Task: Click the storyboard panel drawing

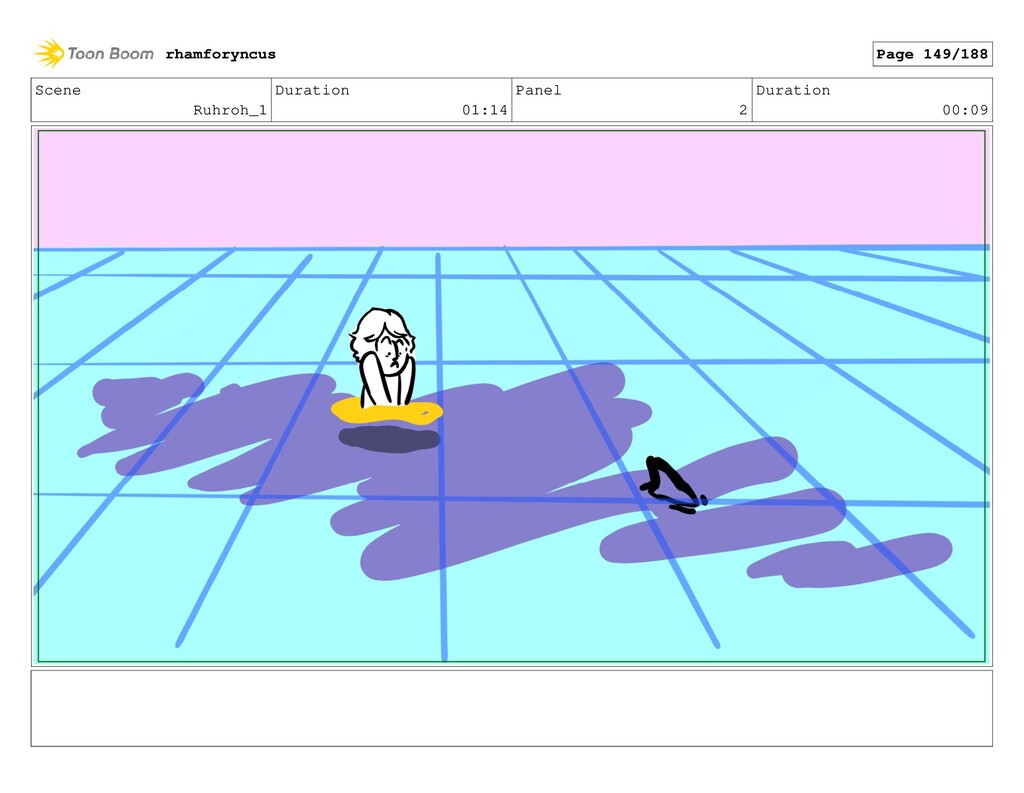Action: (x=511, y=396)
